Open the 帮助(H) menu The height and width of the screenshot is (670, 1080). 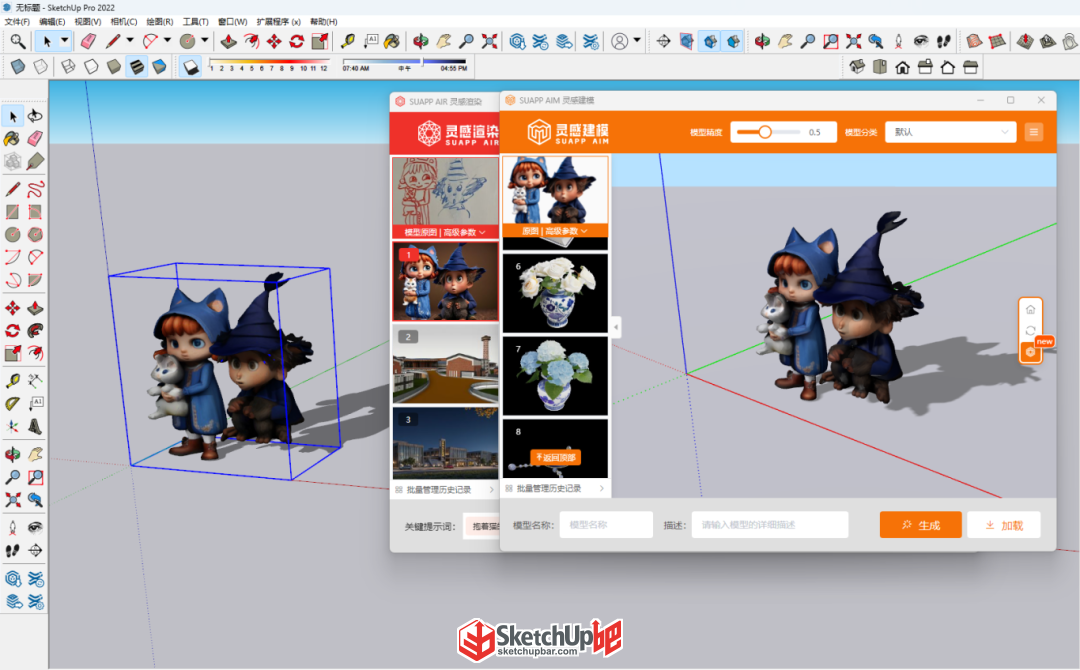coord(324,22)
